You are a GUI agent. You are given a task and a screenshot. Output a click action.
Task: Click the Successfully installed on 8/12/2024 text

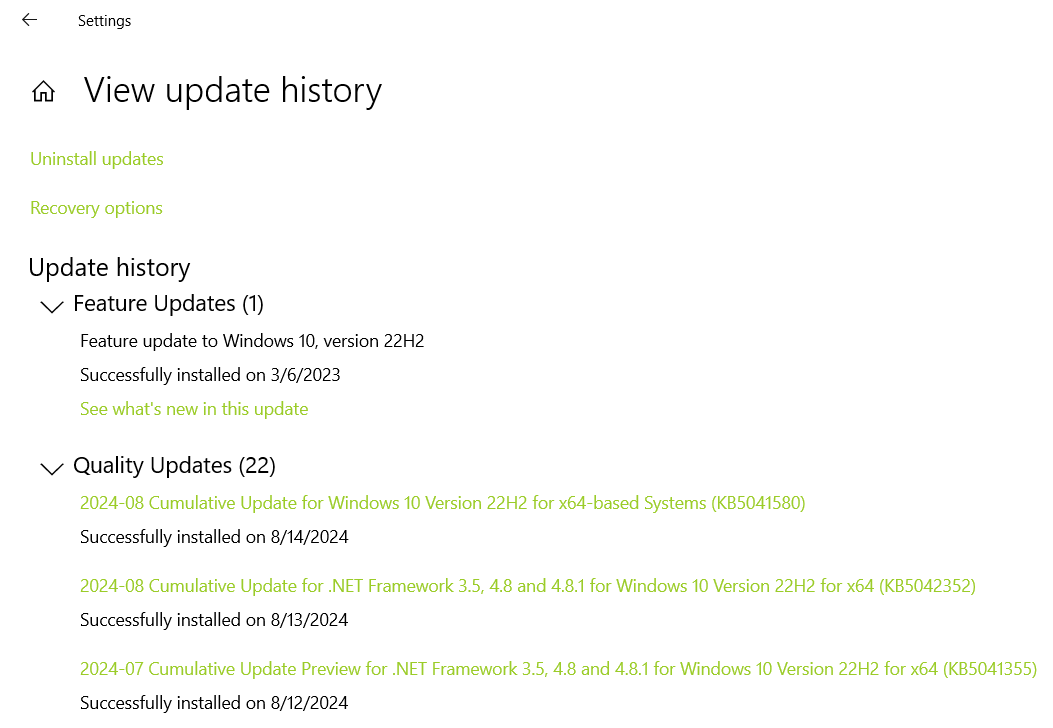click(x=214, y=703)
